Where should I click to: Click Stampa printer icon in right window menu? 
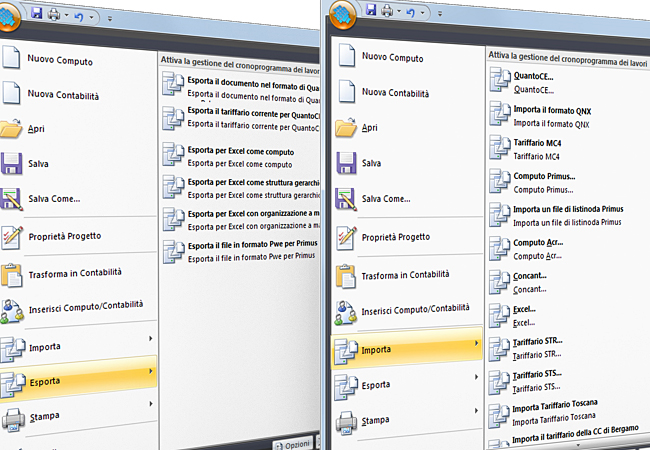(x=347, y=423)
